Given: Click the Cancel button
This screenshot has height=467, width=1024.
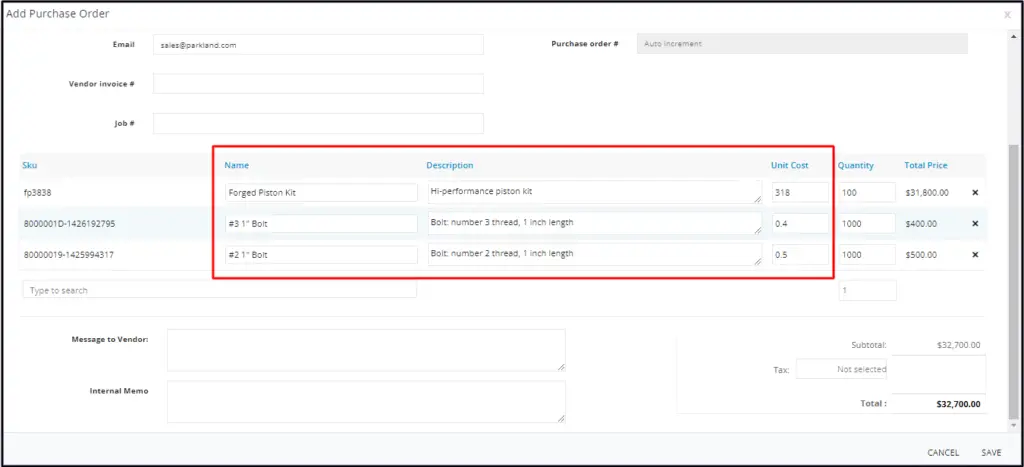Looking at the screenshot, I should point(943,453).
